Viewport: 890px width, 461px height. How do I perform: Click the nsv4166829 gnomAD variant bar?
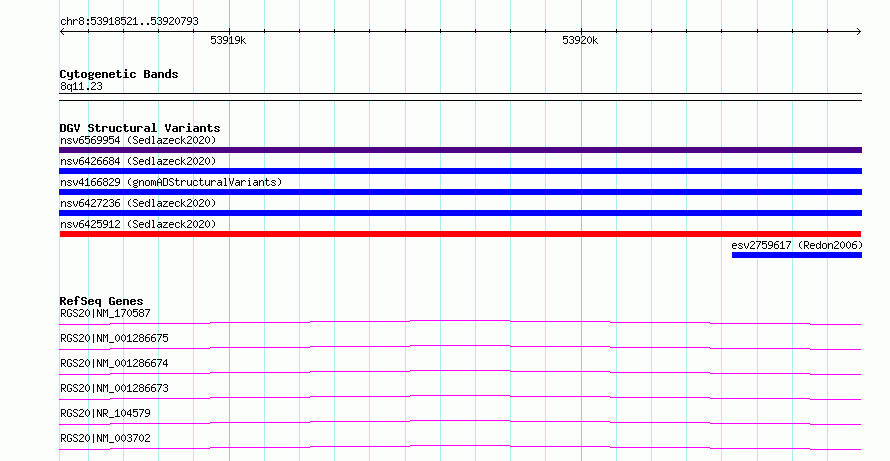tap(460, 192)
